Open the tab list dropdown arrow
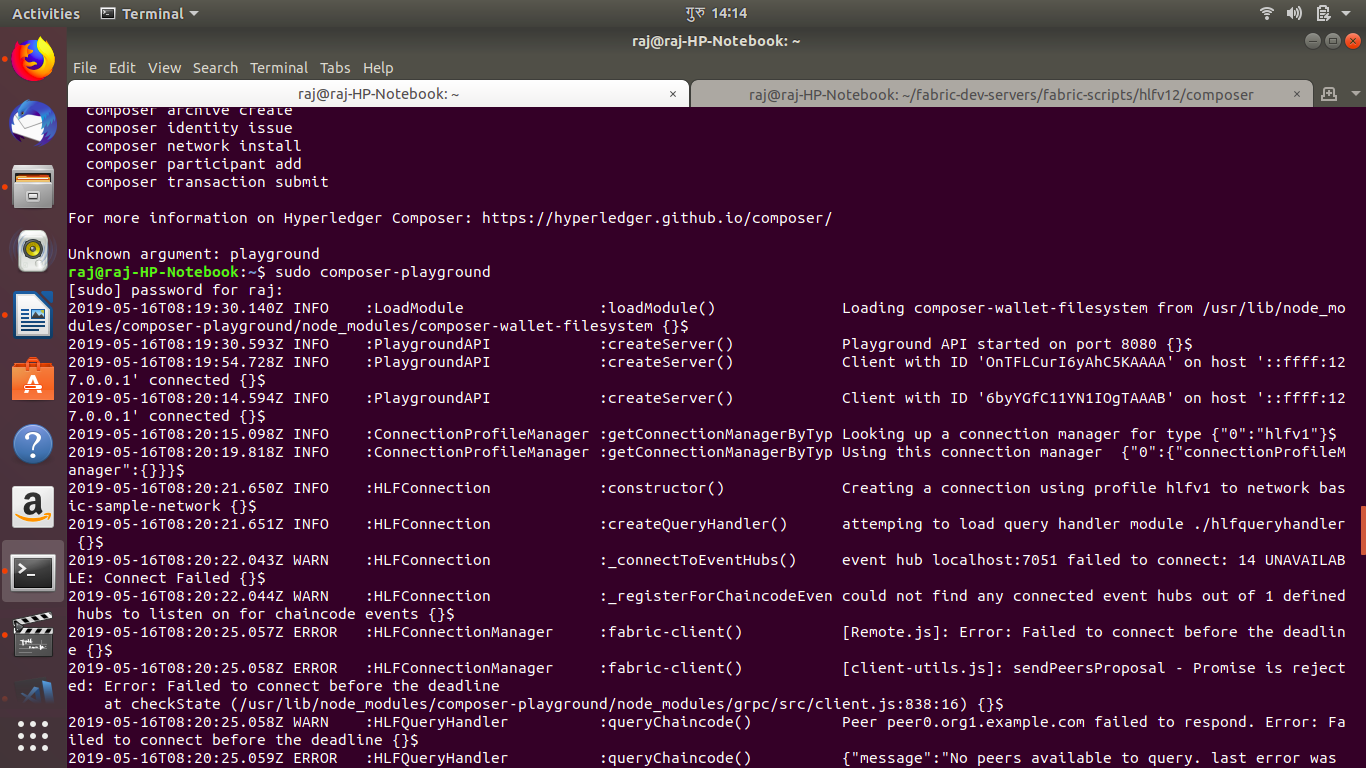Image resolution: width=1366 pixels, height=768 pixels. click(1355, 94)
